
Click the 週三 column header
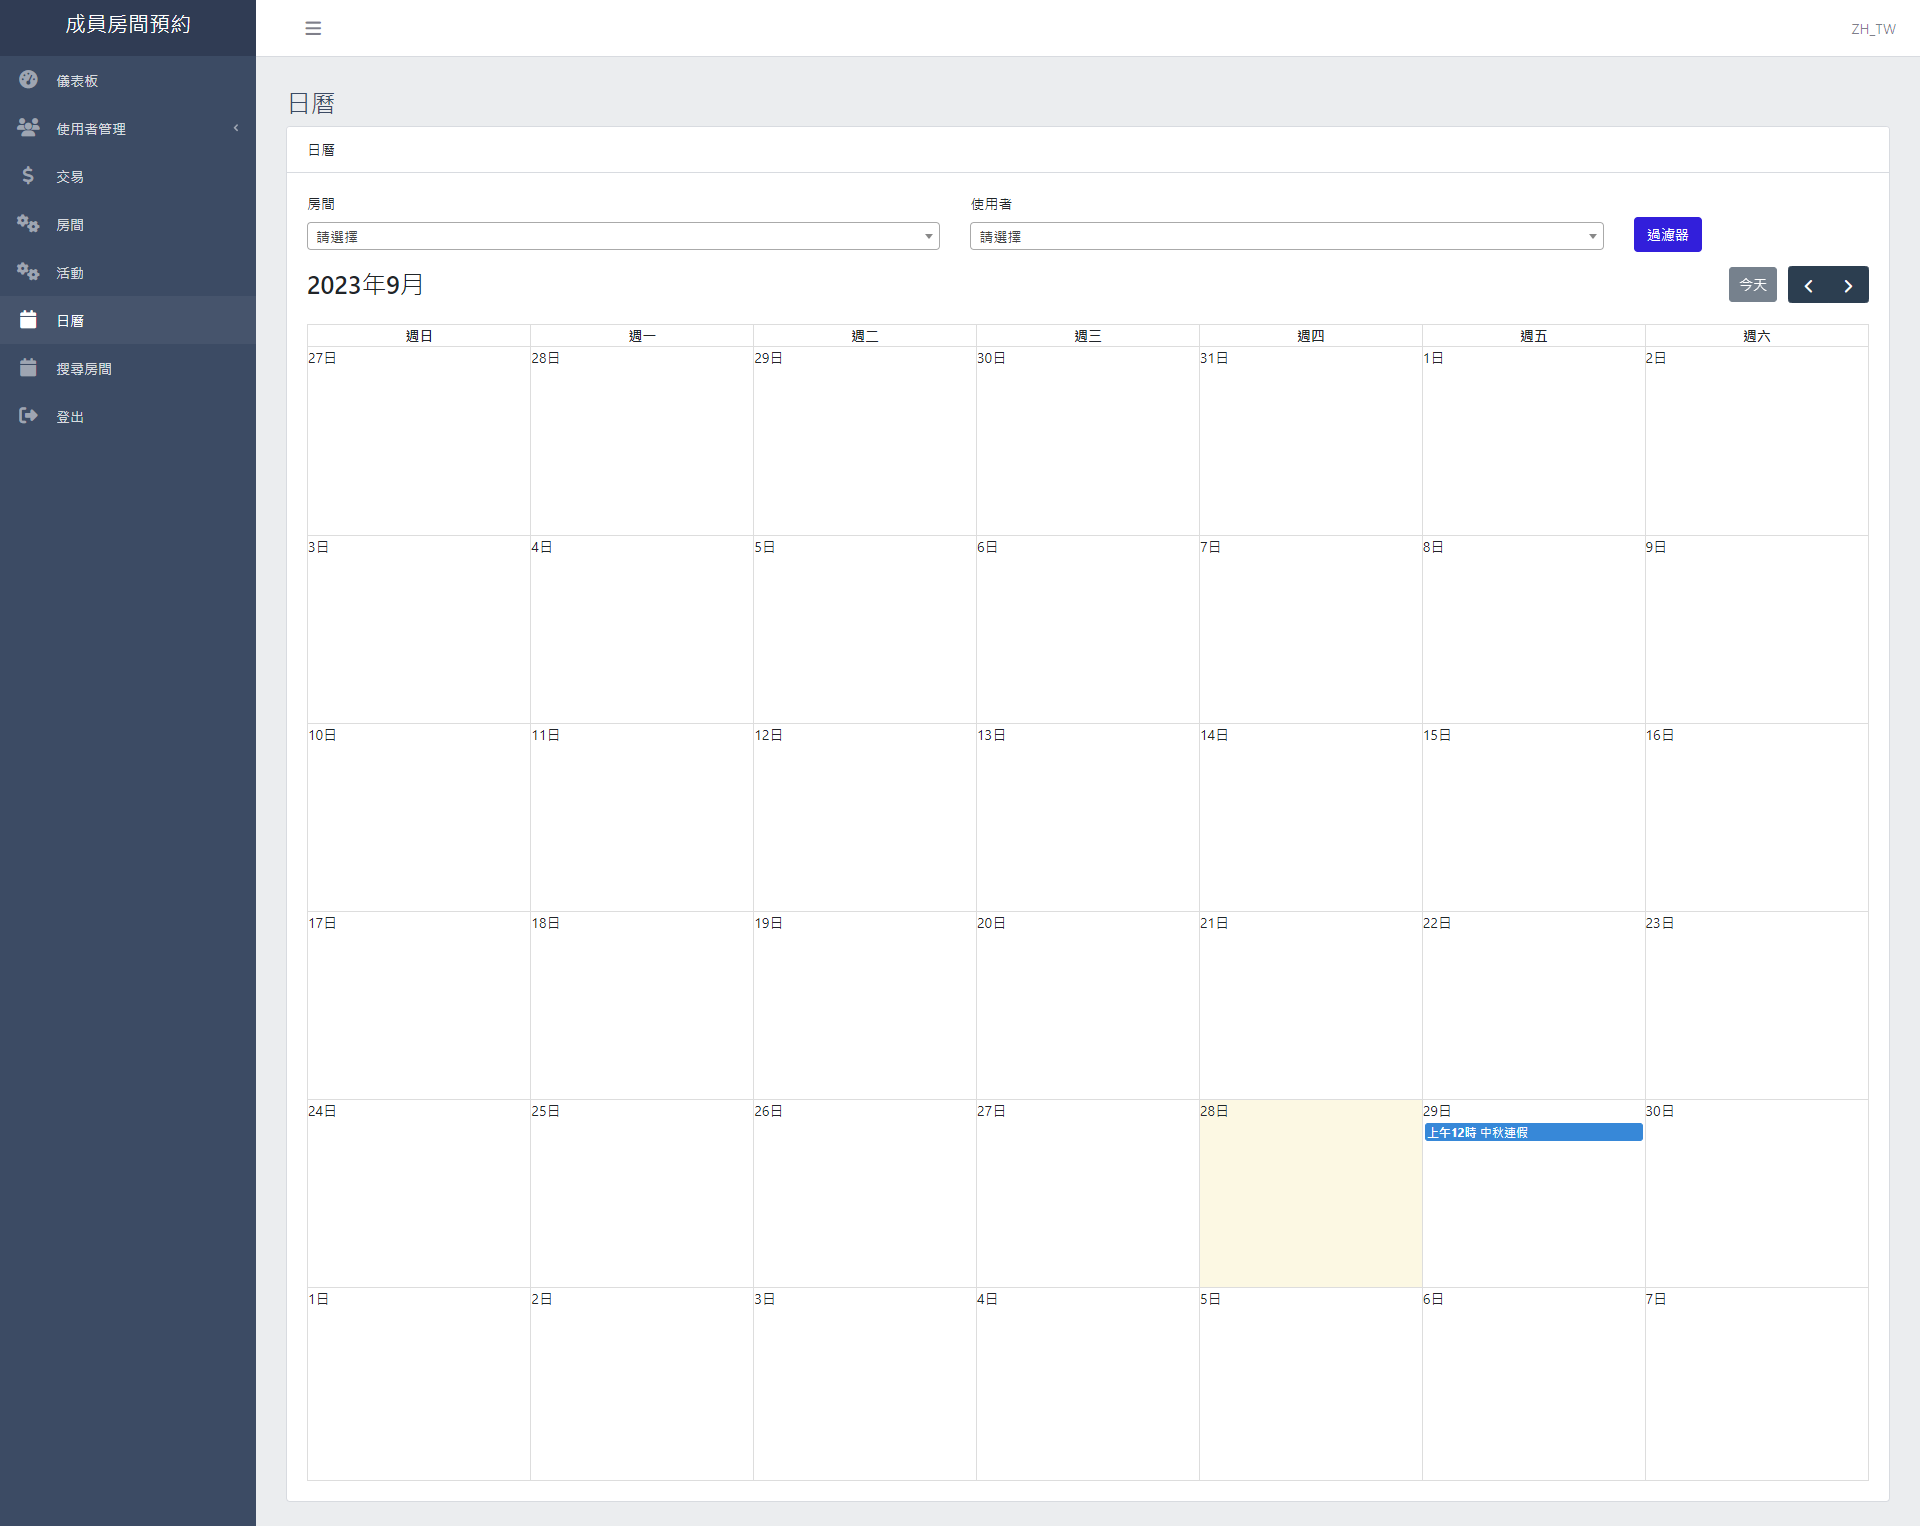click(x=1088, y=336)
